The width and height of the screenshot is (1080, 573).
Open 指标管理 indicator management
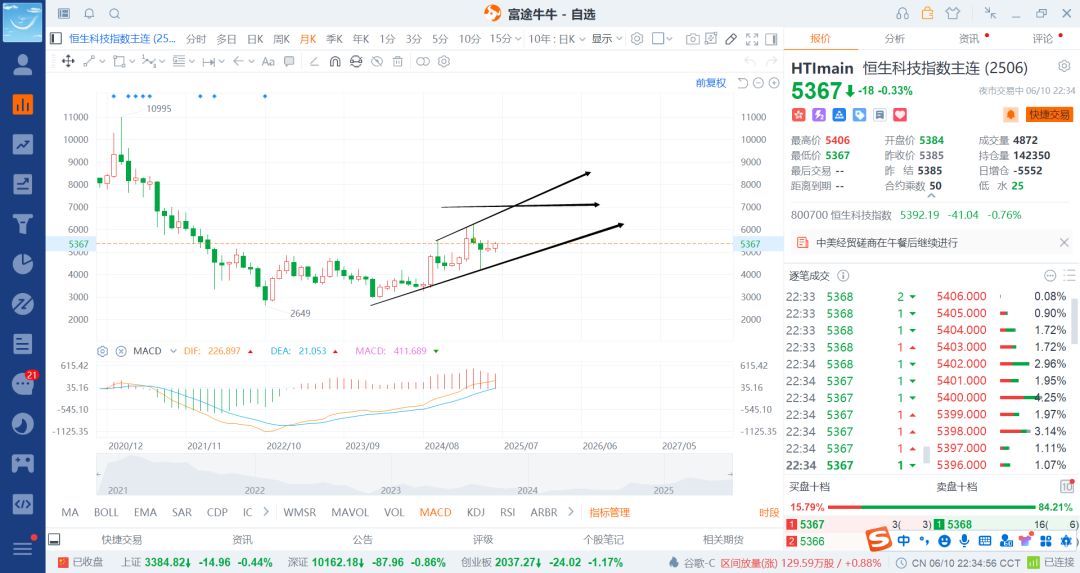point(609,512)
